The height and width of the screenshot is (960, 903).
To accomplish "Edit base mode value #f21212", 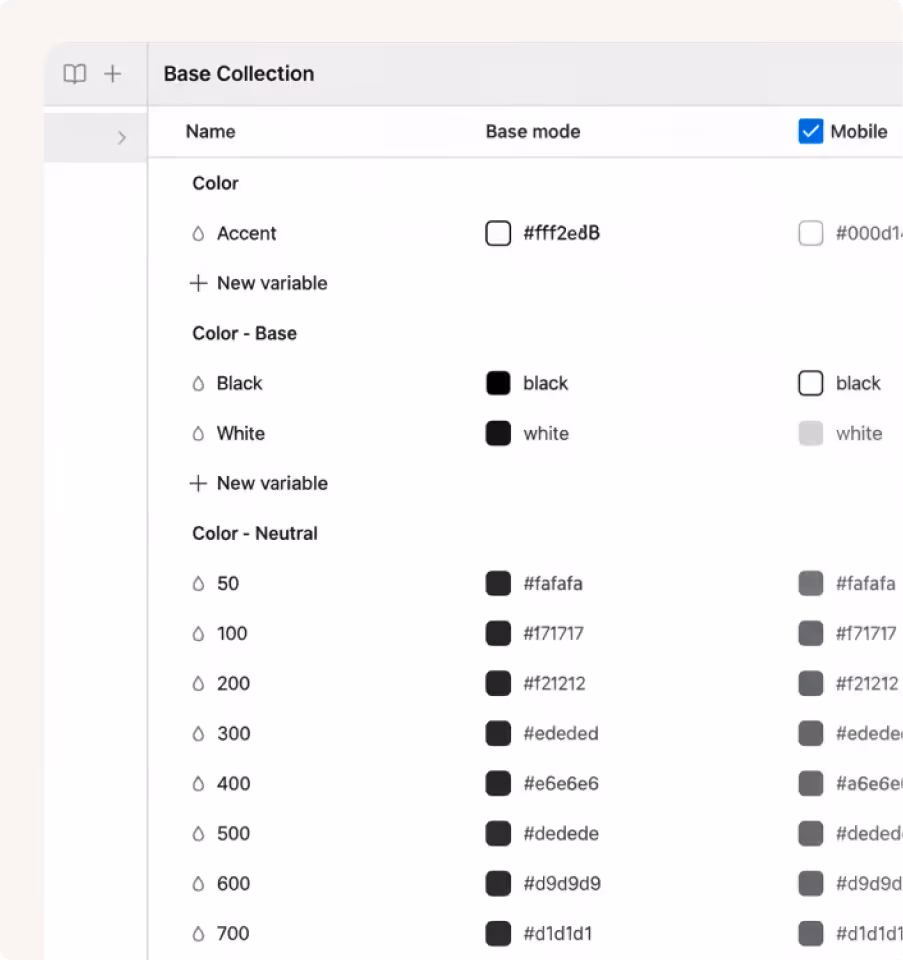I will click(x=554, y=683).
